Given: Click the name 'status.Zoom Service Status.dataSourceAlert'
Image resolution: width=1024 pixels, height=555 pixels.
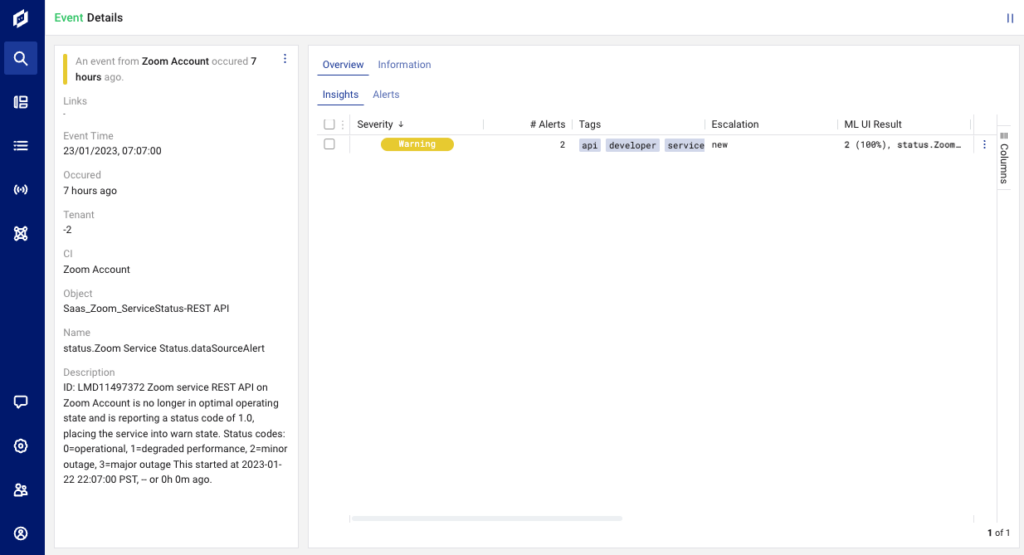Looking at the screenshot, I should coord(164,348).
